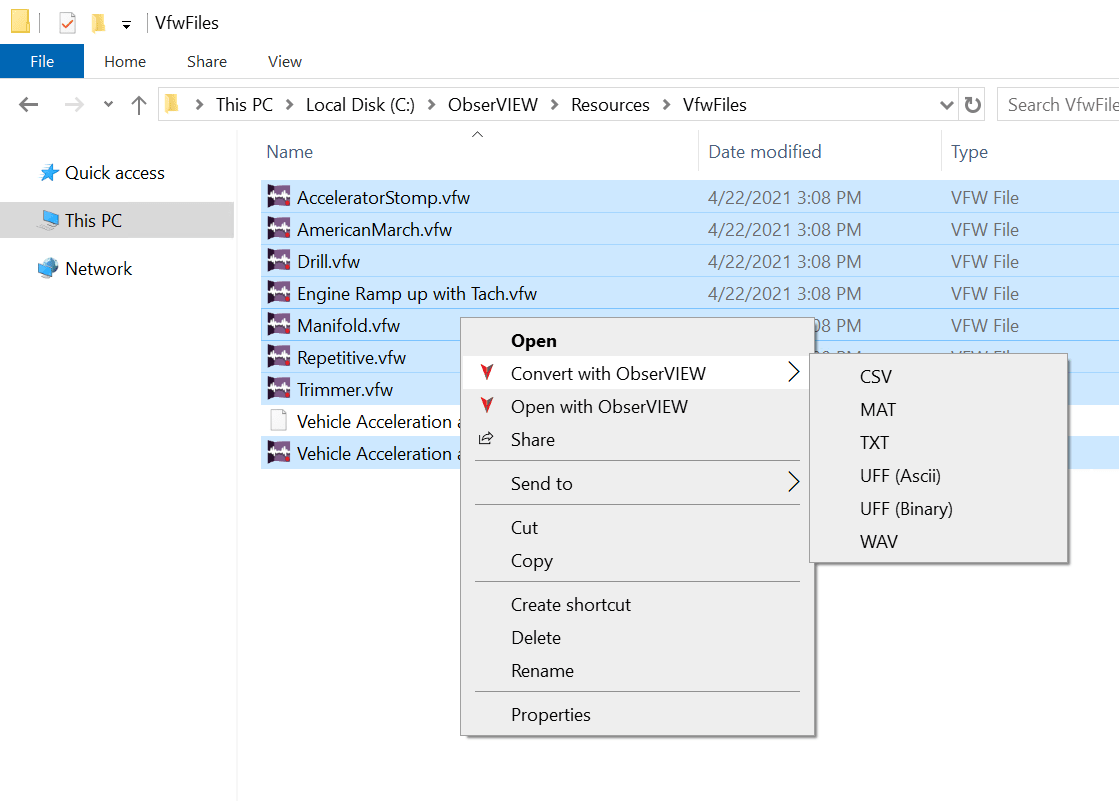Screen dimensions: 1119x801
Task: Open the File tab
Action: (42, 61)
